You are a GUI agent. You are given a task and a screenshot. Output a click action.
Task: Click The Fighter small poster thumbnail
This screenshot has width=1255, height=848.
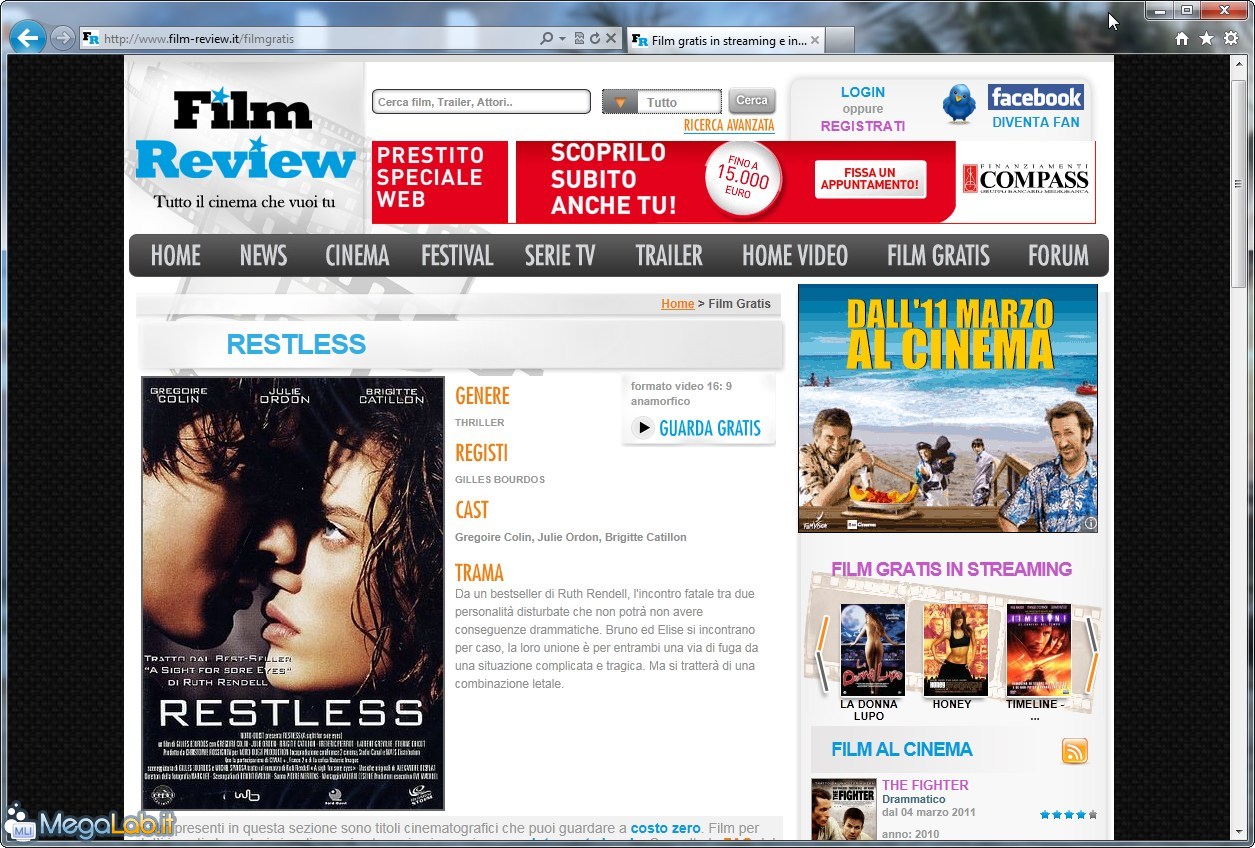pyautogui.click(x=843, y=809)
